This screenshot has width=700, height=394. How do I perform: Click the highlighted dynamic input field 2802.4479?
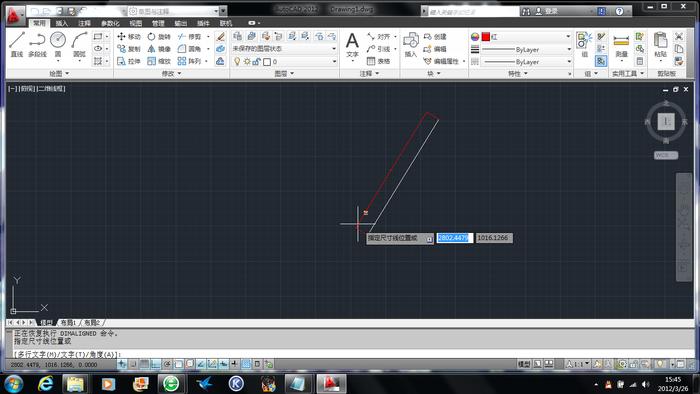[454, 238]
